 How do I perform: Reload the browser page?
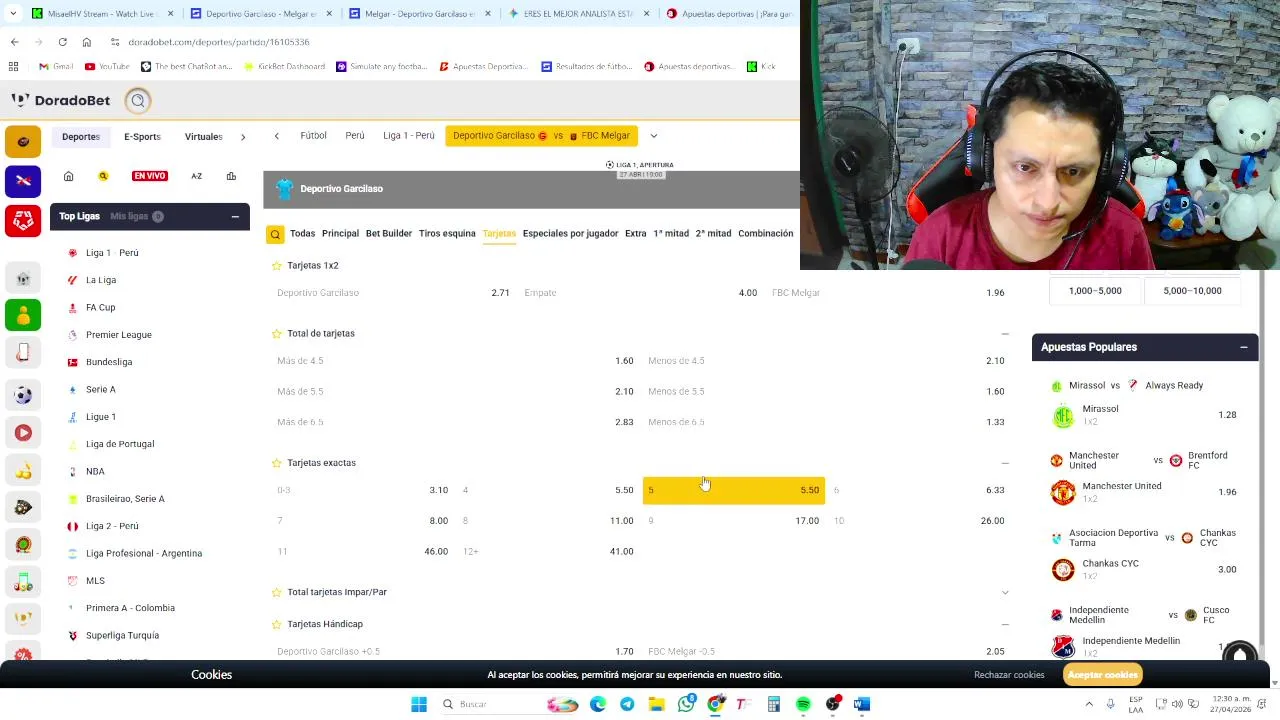[63, 42]
